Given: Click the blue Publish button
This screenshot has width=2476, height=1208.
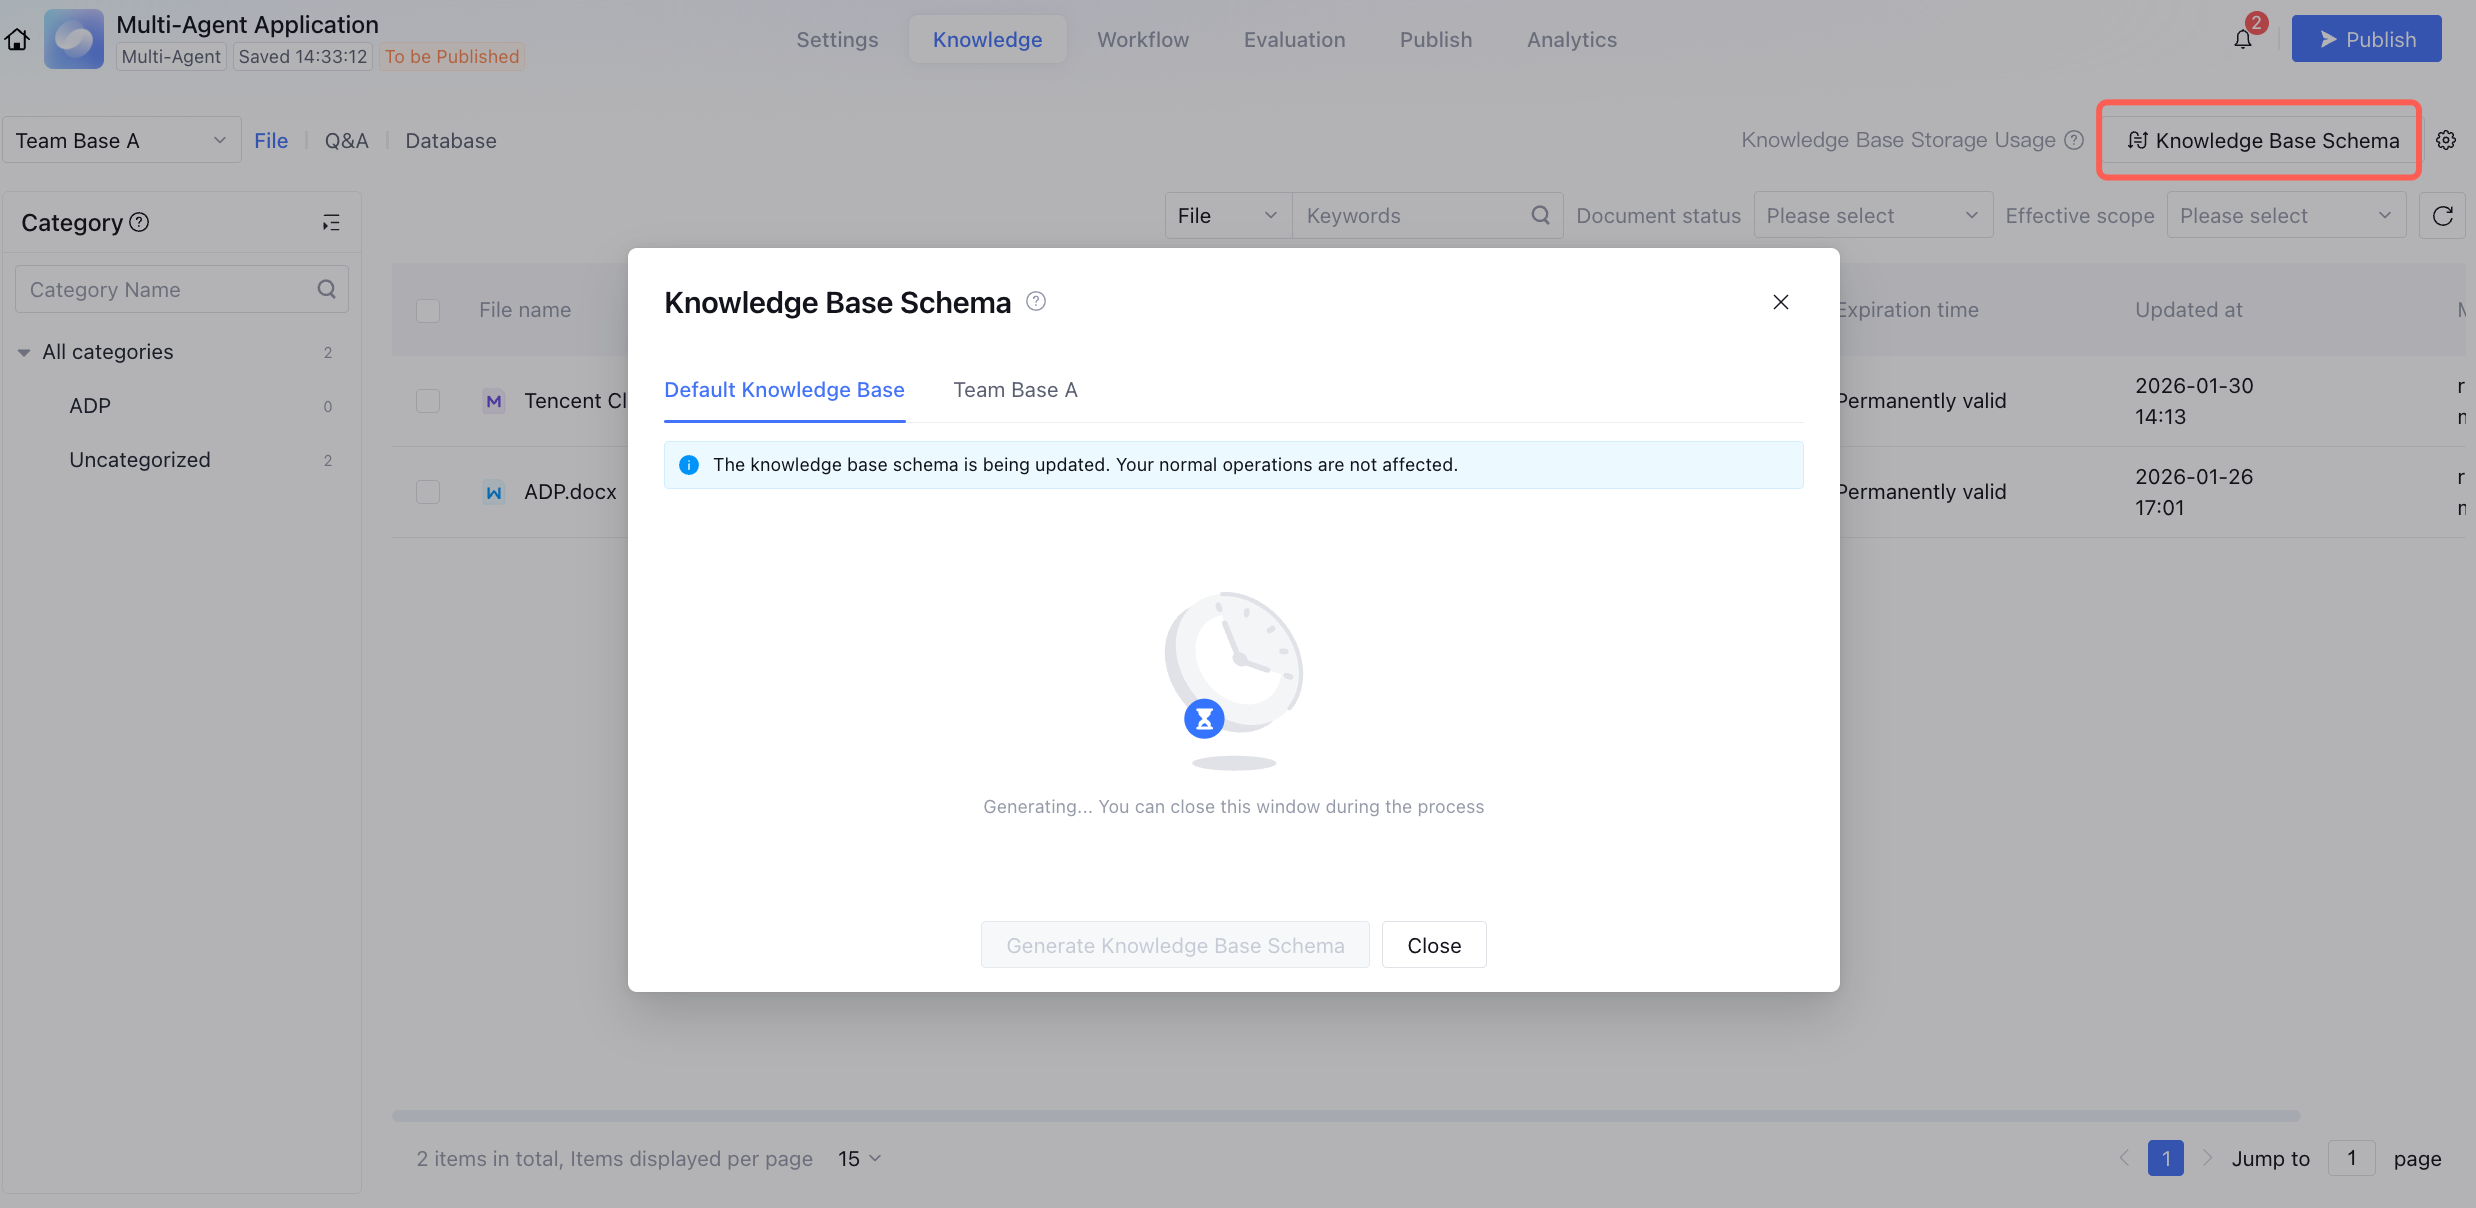Looking at the screenshot, I should coord(2366,40).
